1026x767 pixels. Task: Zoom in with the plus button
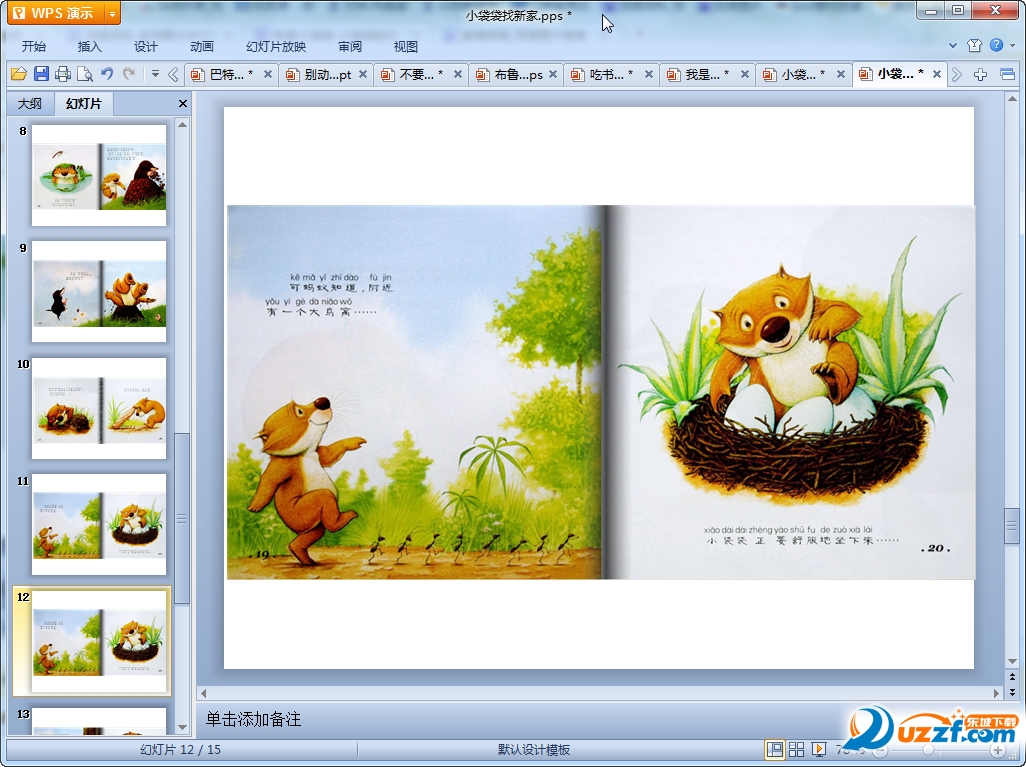(997, 750)
